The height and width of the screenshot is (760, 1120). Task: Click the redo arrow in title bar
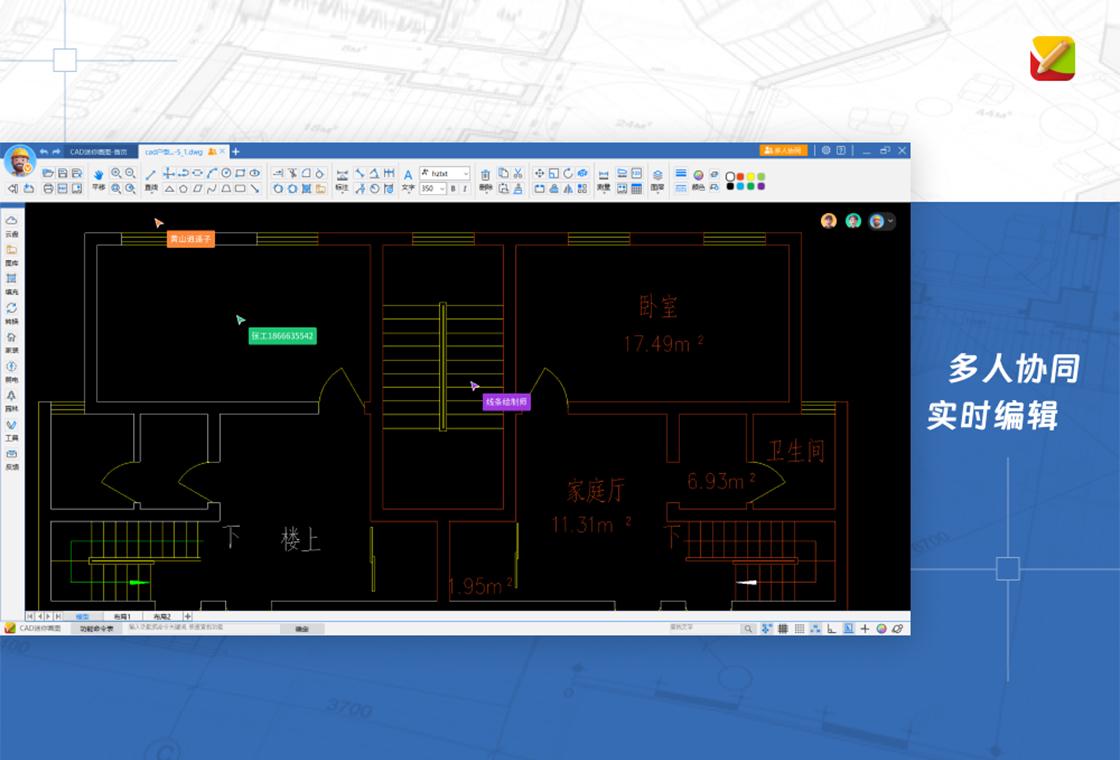pyautogui.click(x=56, y=151)
